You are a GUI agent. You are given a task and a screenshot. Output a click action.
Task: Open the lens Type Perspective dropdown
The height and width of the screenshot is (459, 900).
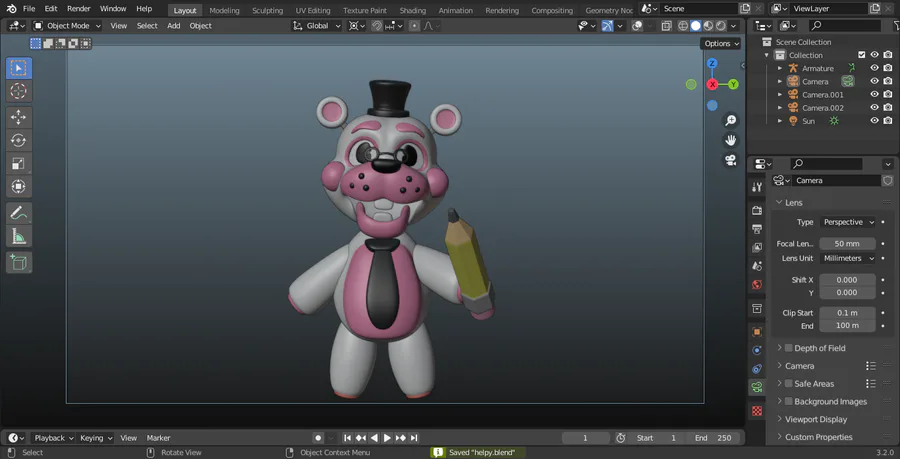pyautogui.click(x=847, y=222)
